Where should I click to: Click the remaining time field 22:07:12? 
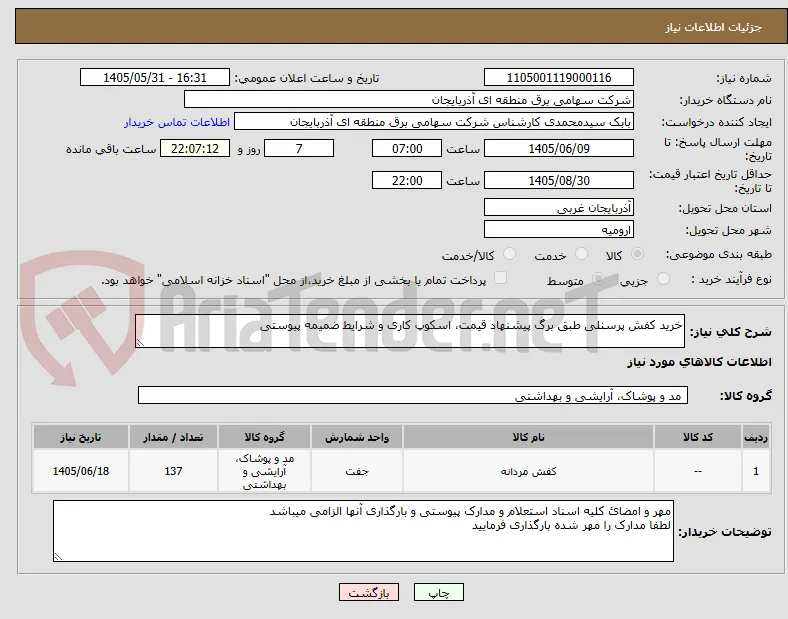click(195, 148)
